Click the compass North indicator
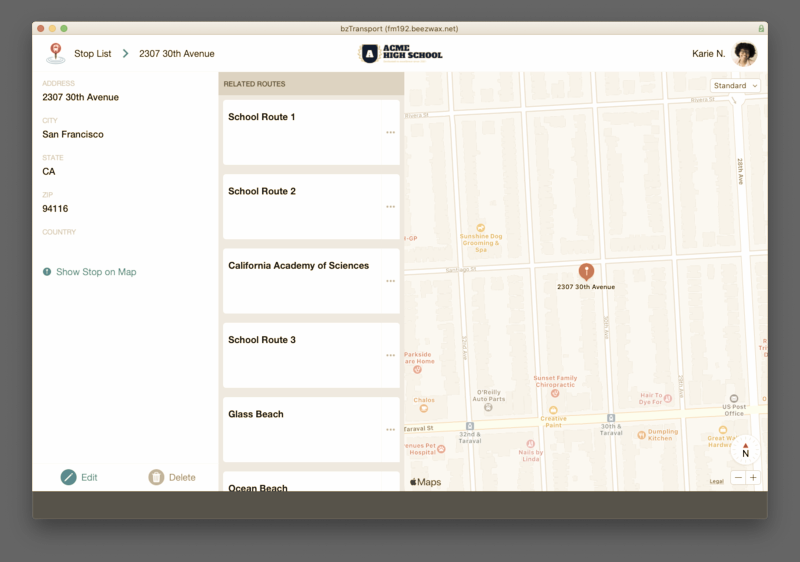This screenshot has height=562, width=800. [745, 452]
